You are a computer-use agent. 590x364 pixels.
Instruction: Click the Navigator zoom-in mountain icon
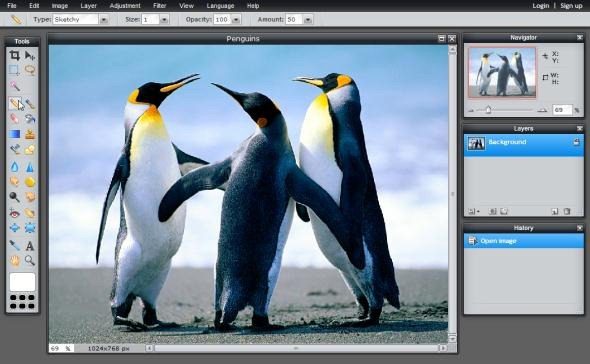542,110
